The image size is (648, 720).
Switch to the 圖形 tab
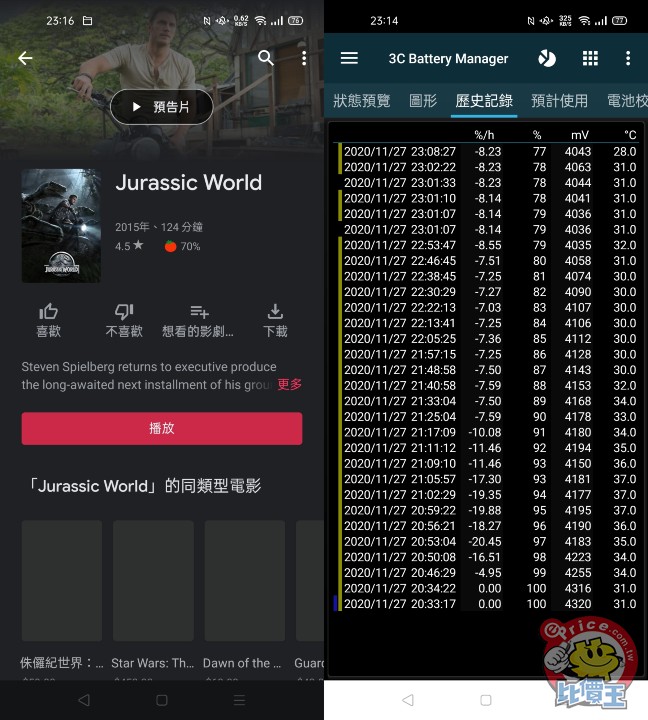pyautogui.click(x=423, y=100)
